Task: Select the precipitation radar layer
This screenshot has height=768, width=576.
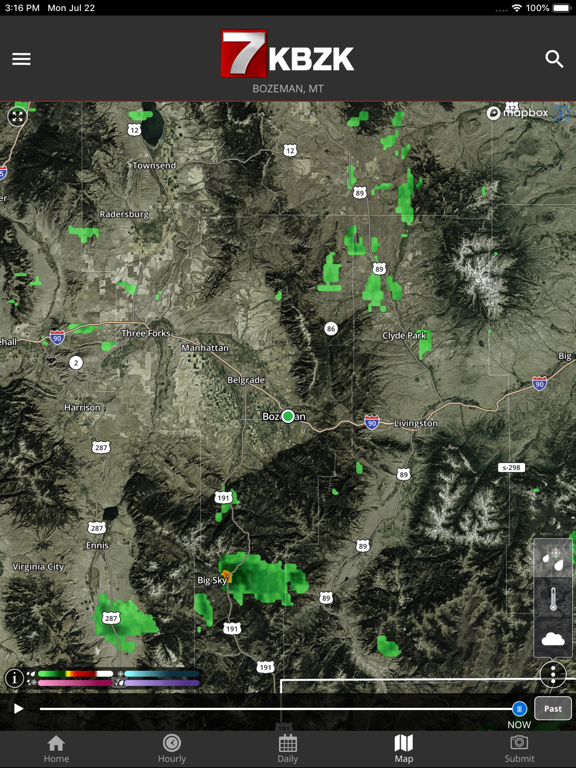Action: tap(553, 558)
